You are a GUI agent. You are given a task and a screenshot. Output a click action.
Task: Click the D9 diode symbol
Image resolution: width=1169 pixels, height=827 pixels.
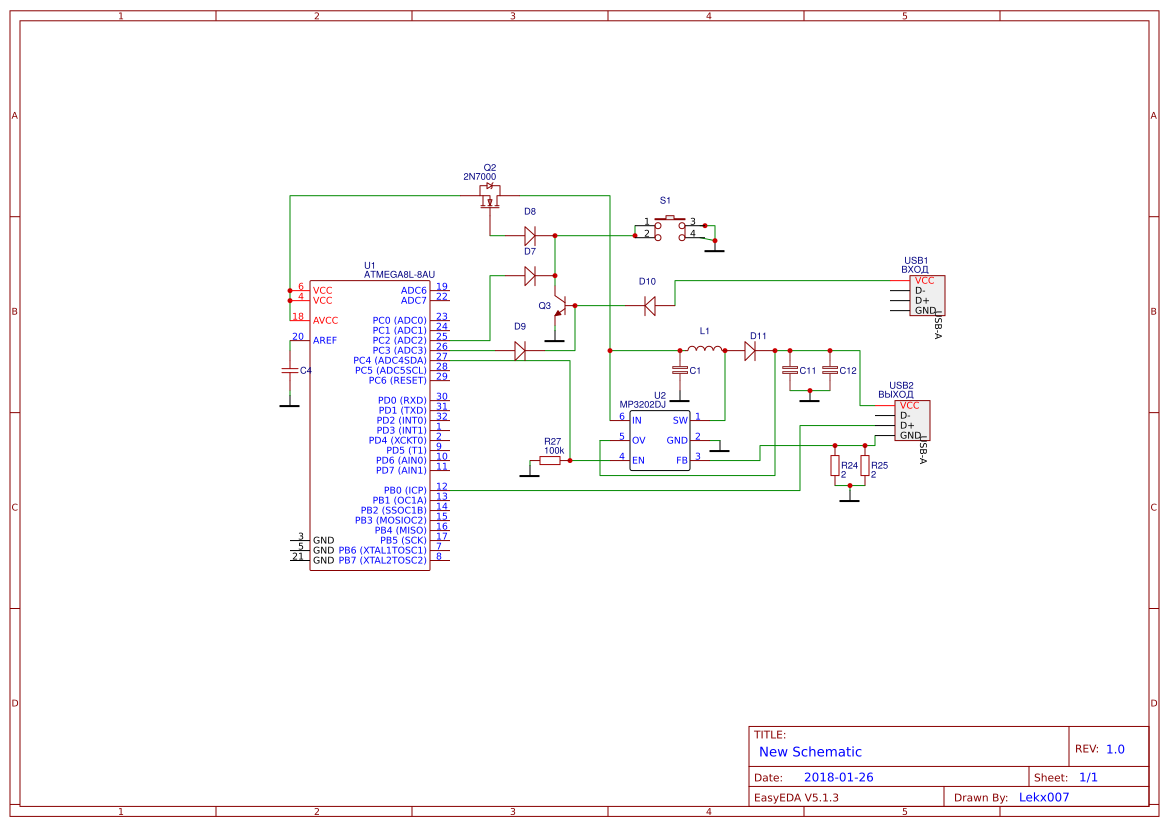tap(519, 350)
